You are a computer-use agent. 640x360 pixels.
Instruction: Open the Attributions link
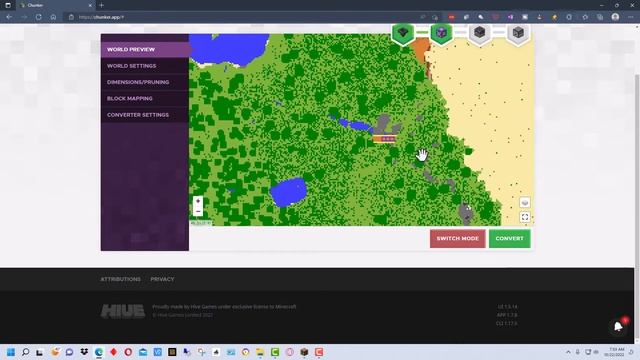(120, 279)
